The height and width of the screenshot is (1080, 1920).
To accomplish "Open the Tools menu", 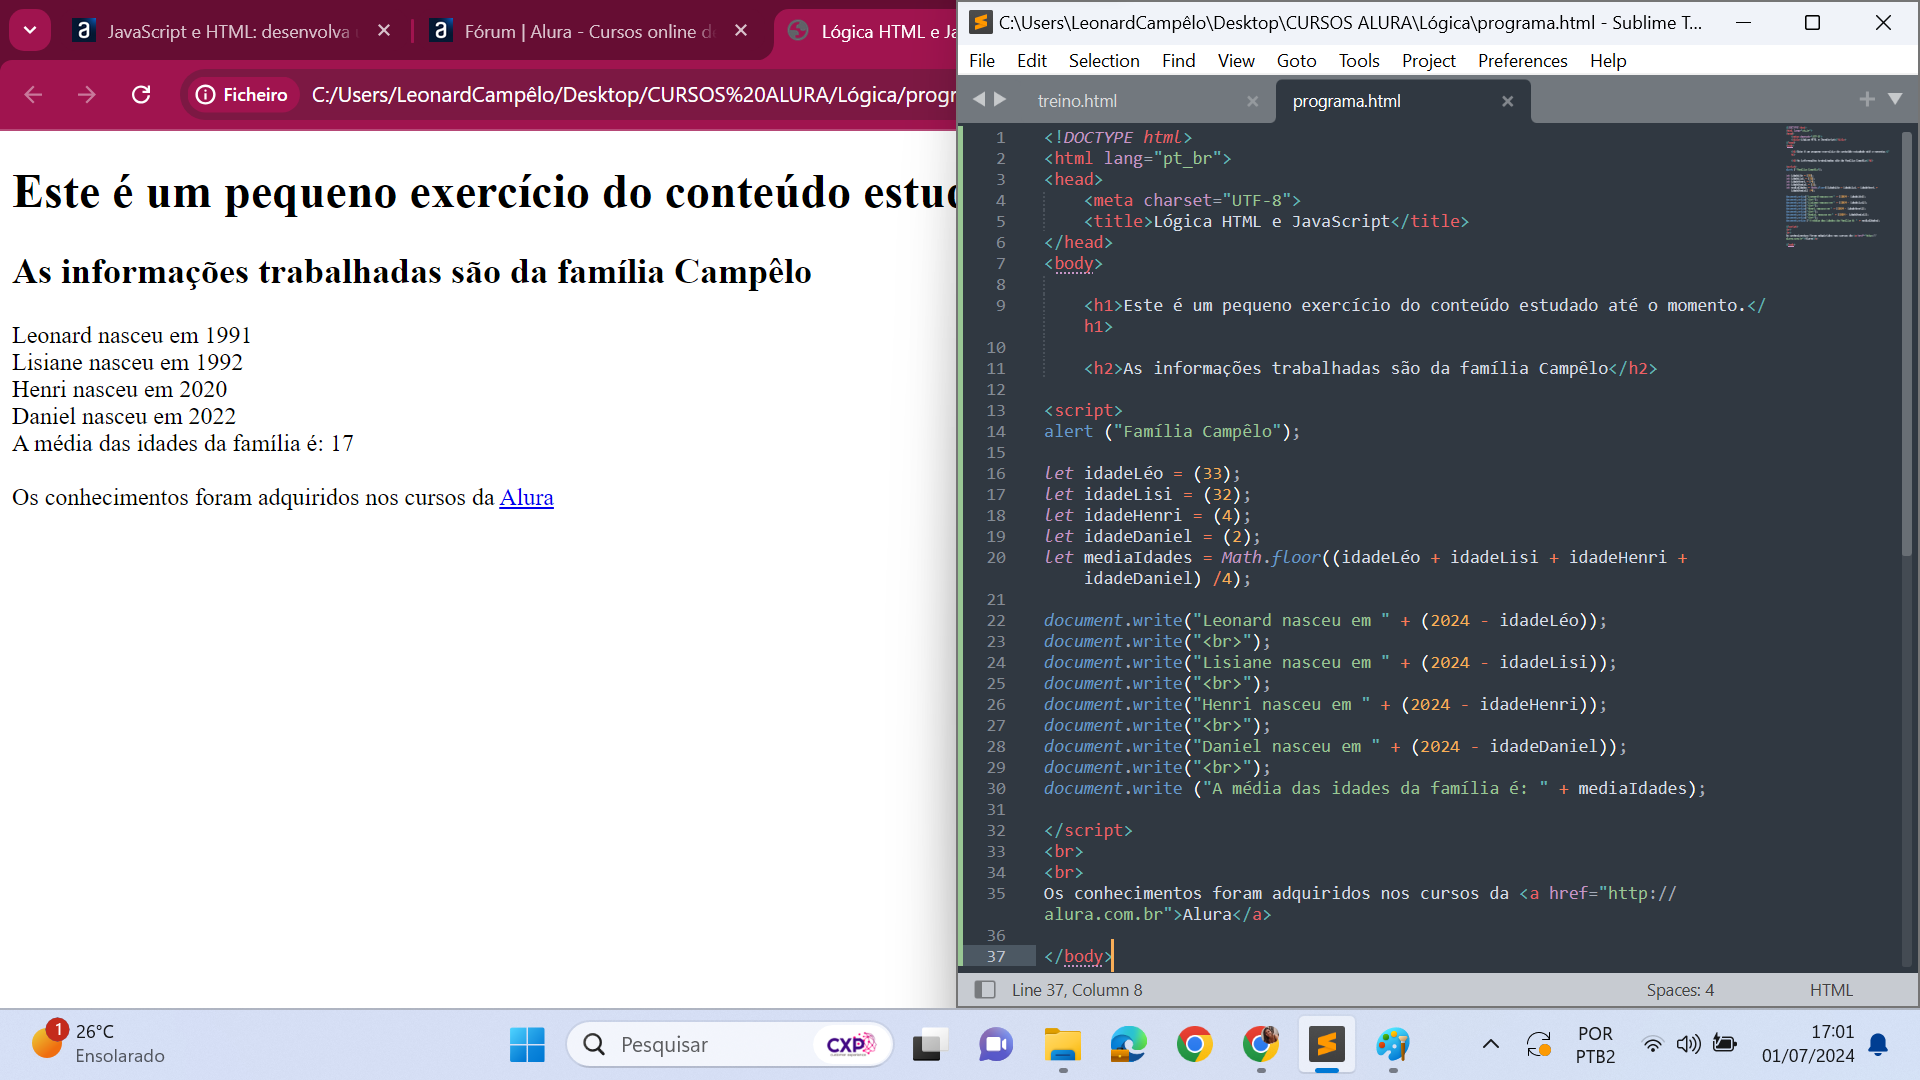I will [x=1359, y=61].
